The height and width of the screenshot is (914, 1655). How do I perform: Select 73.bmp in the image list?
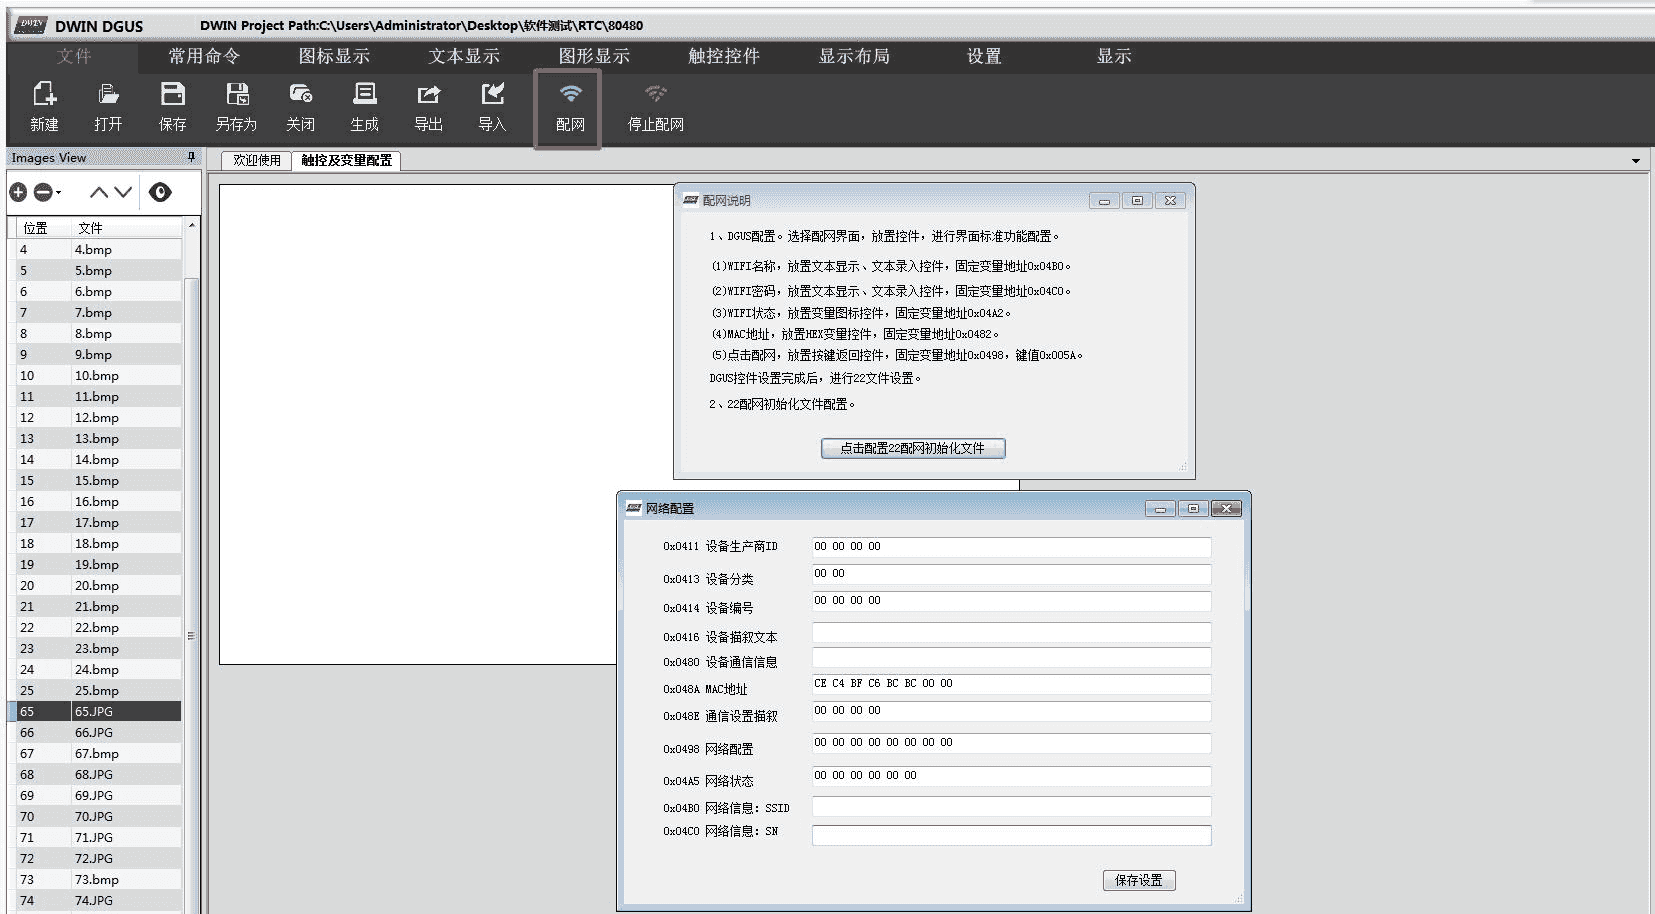pos(96,880)
